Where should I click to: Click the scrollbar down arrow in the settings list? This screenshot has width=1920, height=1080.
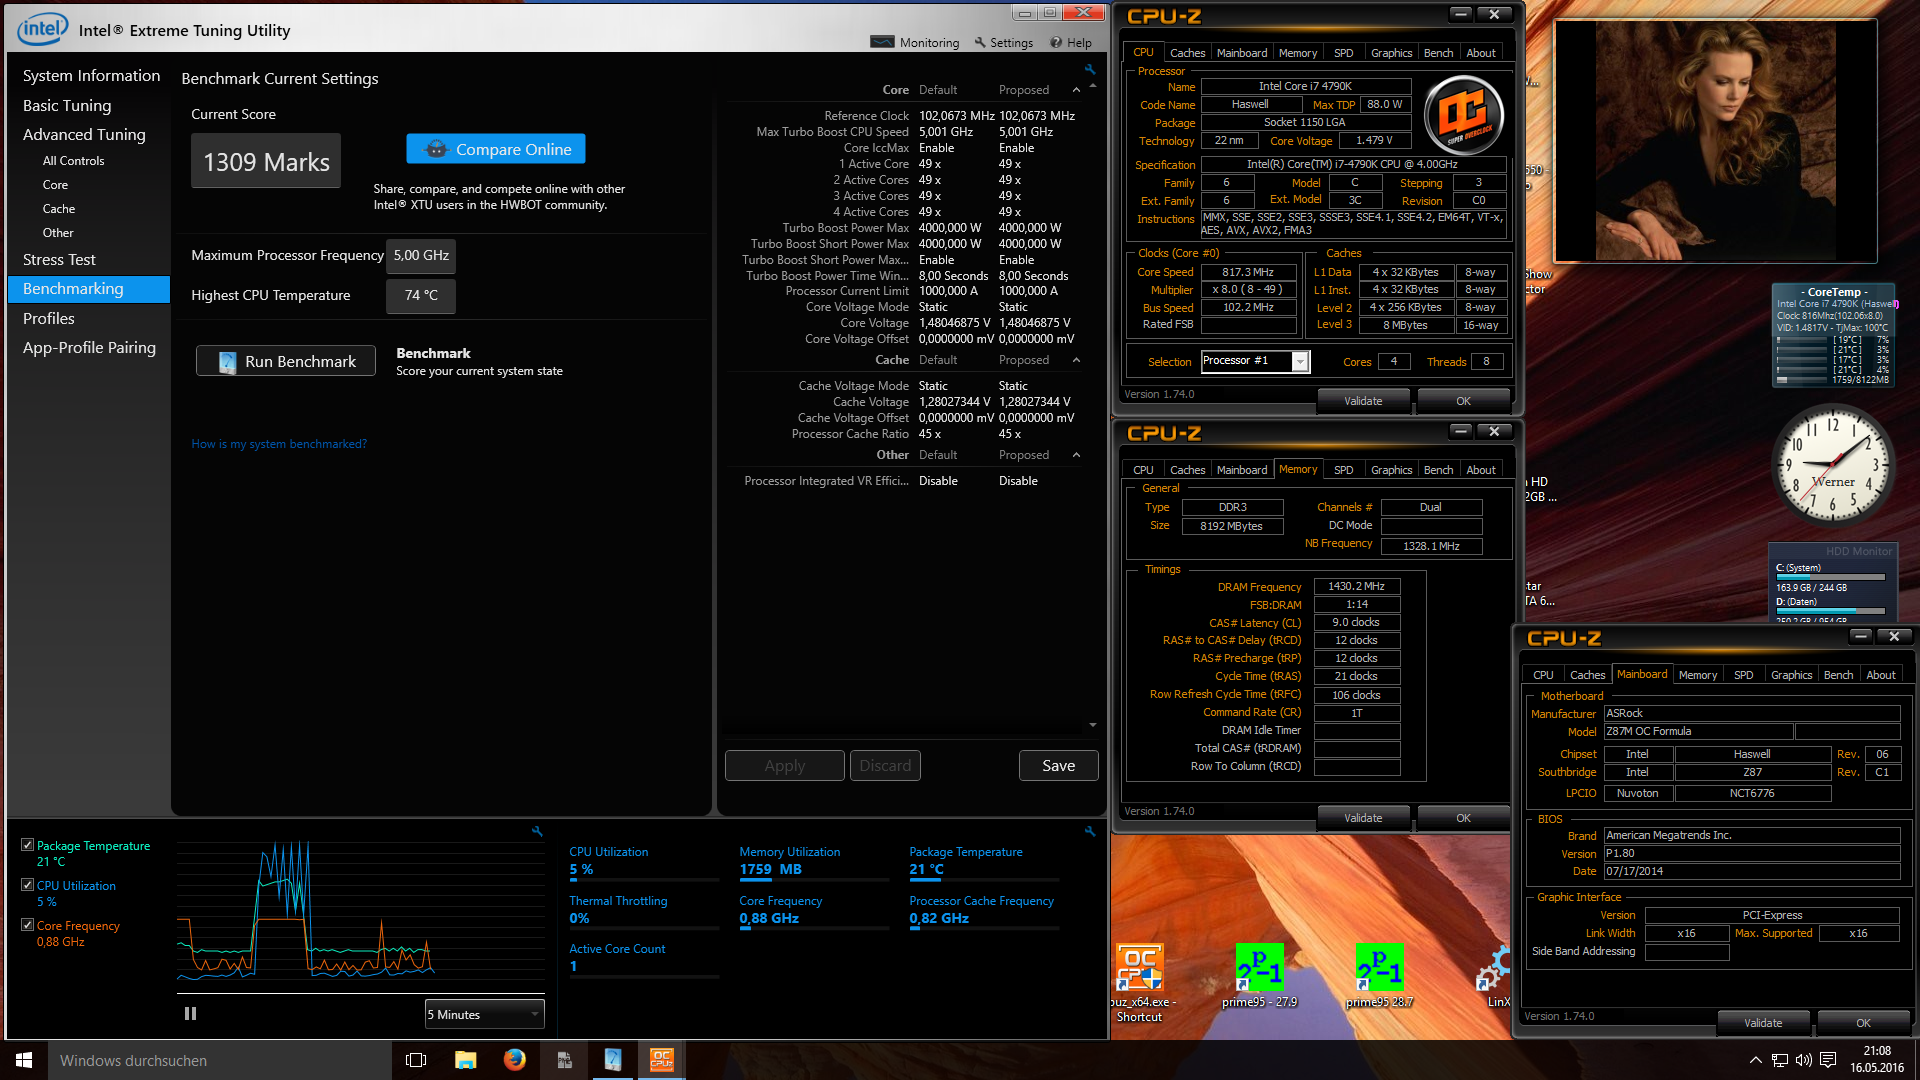pyautogui.click(x=1092, y=725)
